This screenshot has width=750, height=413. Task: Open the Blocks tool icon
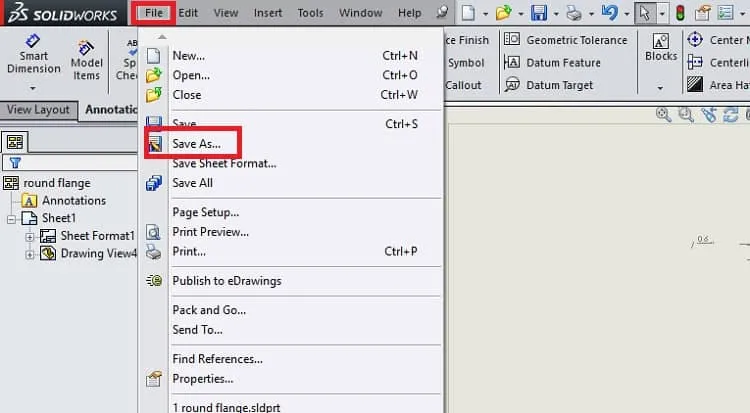(x=661, y=41)
